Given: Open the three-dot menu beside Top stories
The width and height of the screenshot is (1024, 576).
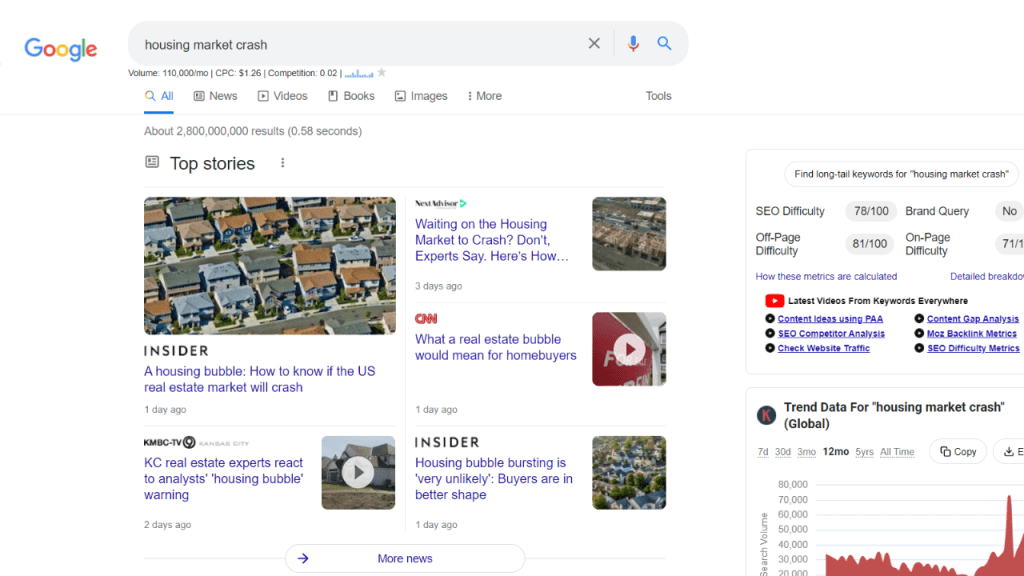Looking at the screenshot, I should point(282,162).
